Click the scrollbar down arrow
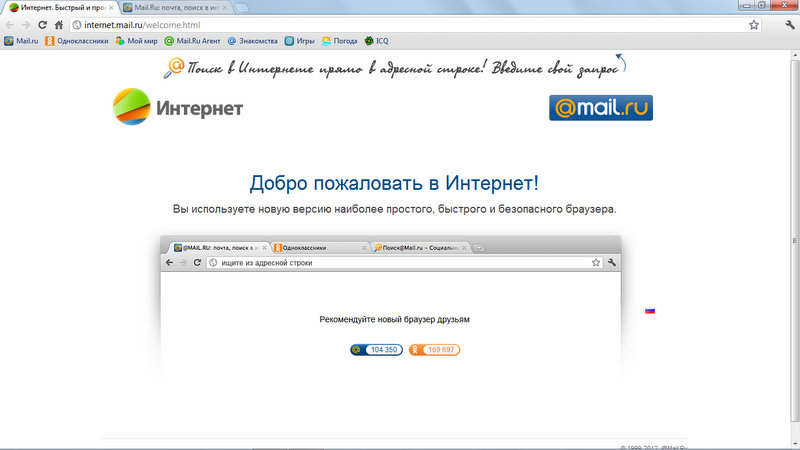 795,444
